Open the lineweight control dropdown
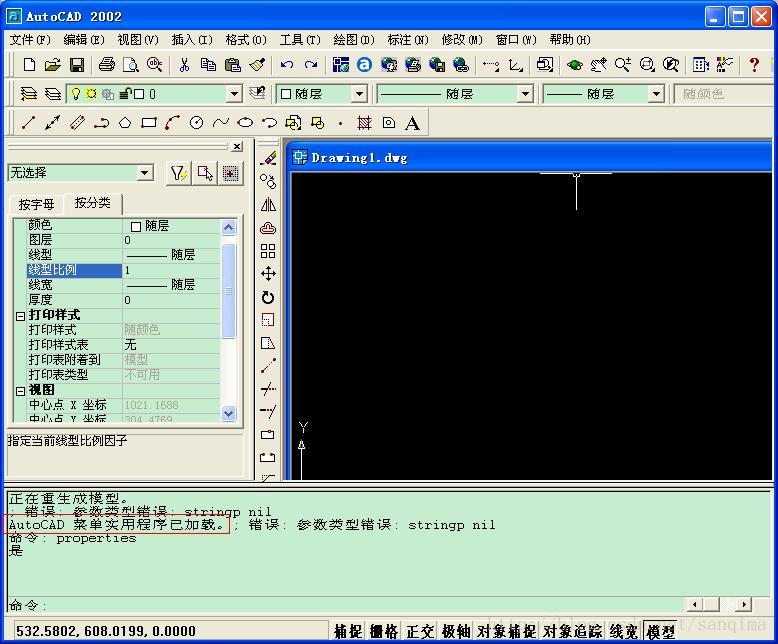The height and width of the screenshot is (644, 778). point(656,94)
